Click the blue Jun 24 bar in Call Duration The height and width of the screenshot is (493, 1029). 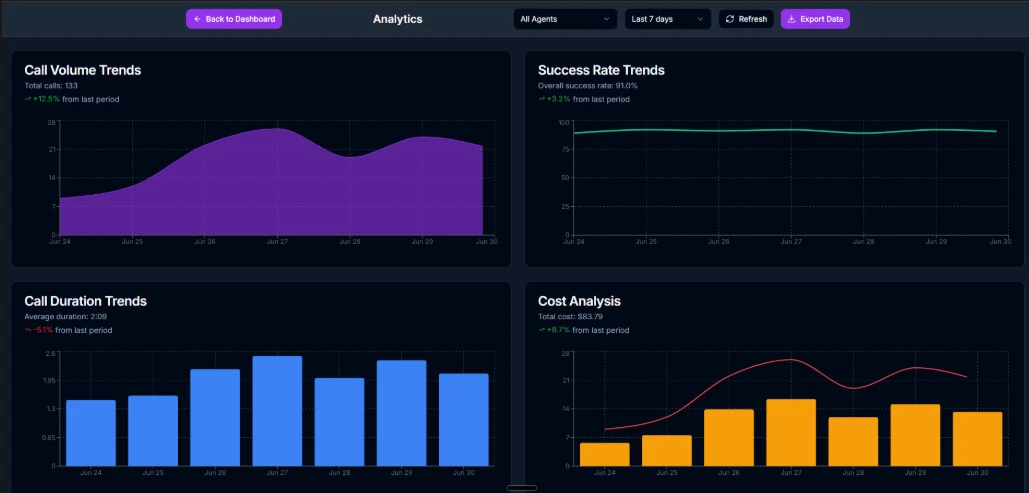(x=91, y=433)
